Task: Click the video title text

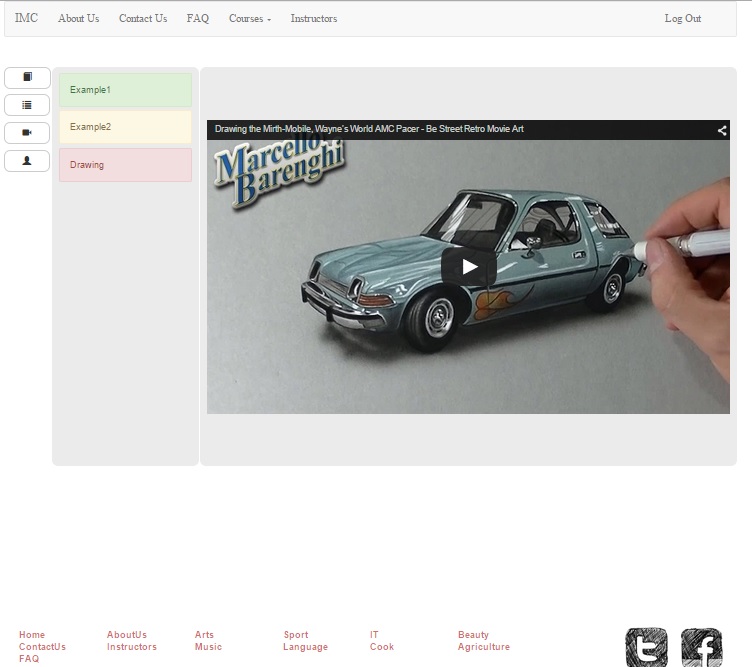Action: point(369,129)
